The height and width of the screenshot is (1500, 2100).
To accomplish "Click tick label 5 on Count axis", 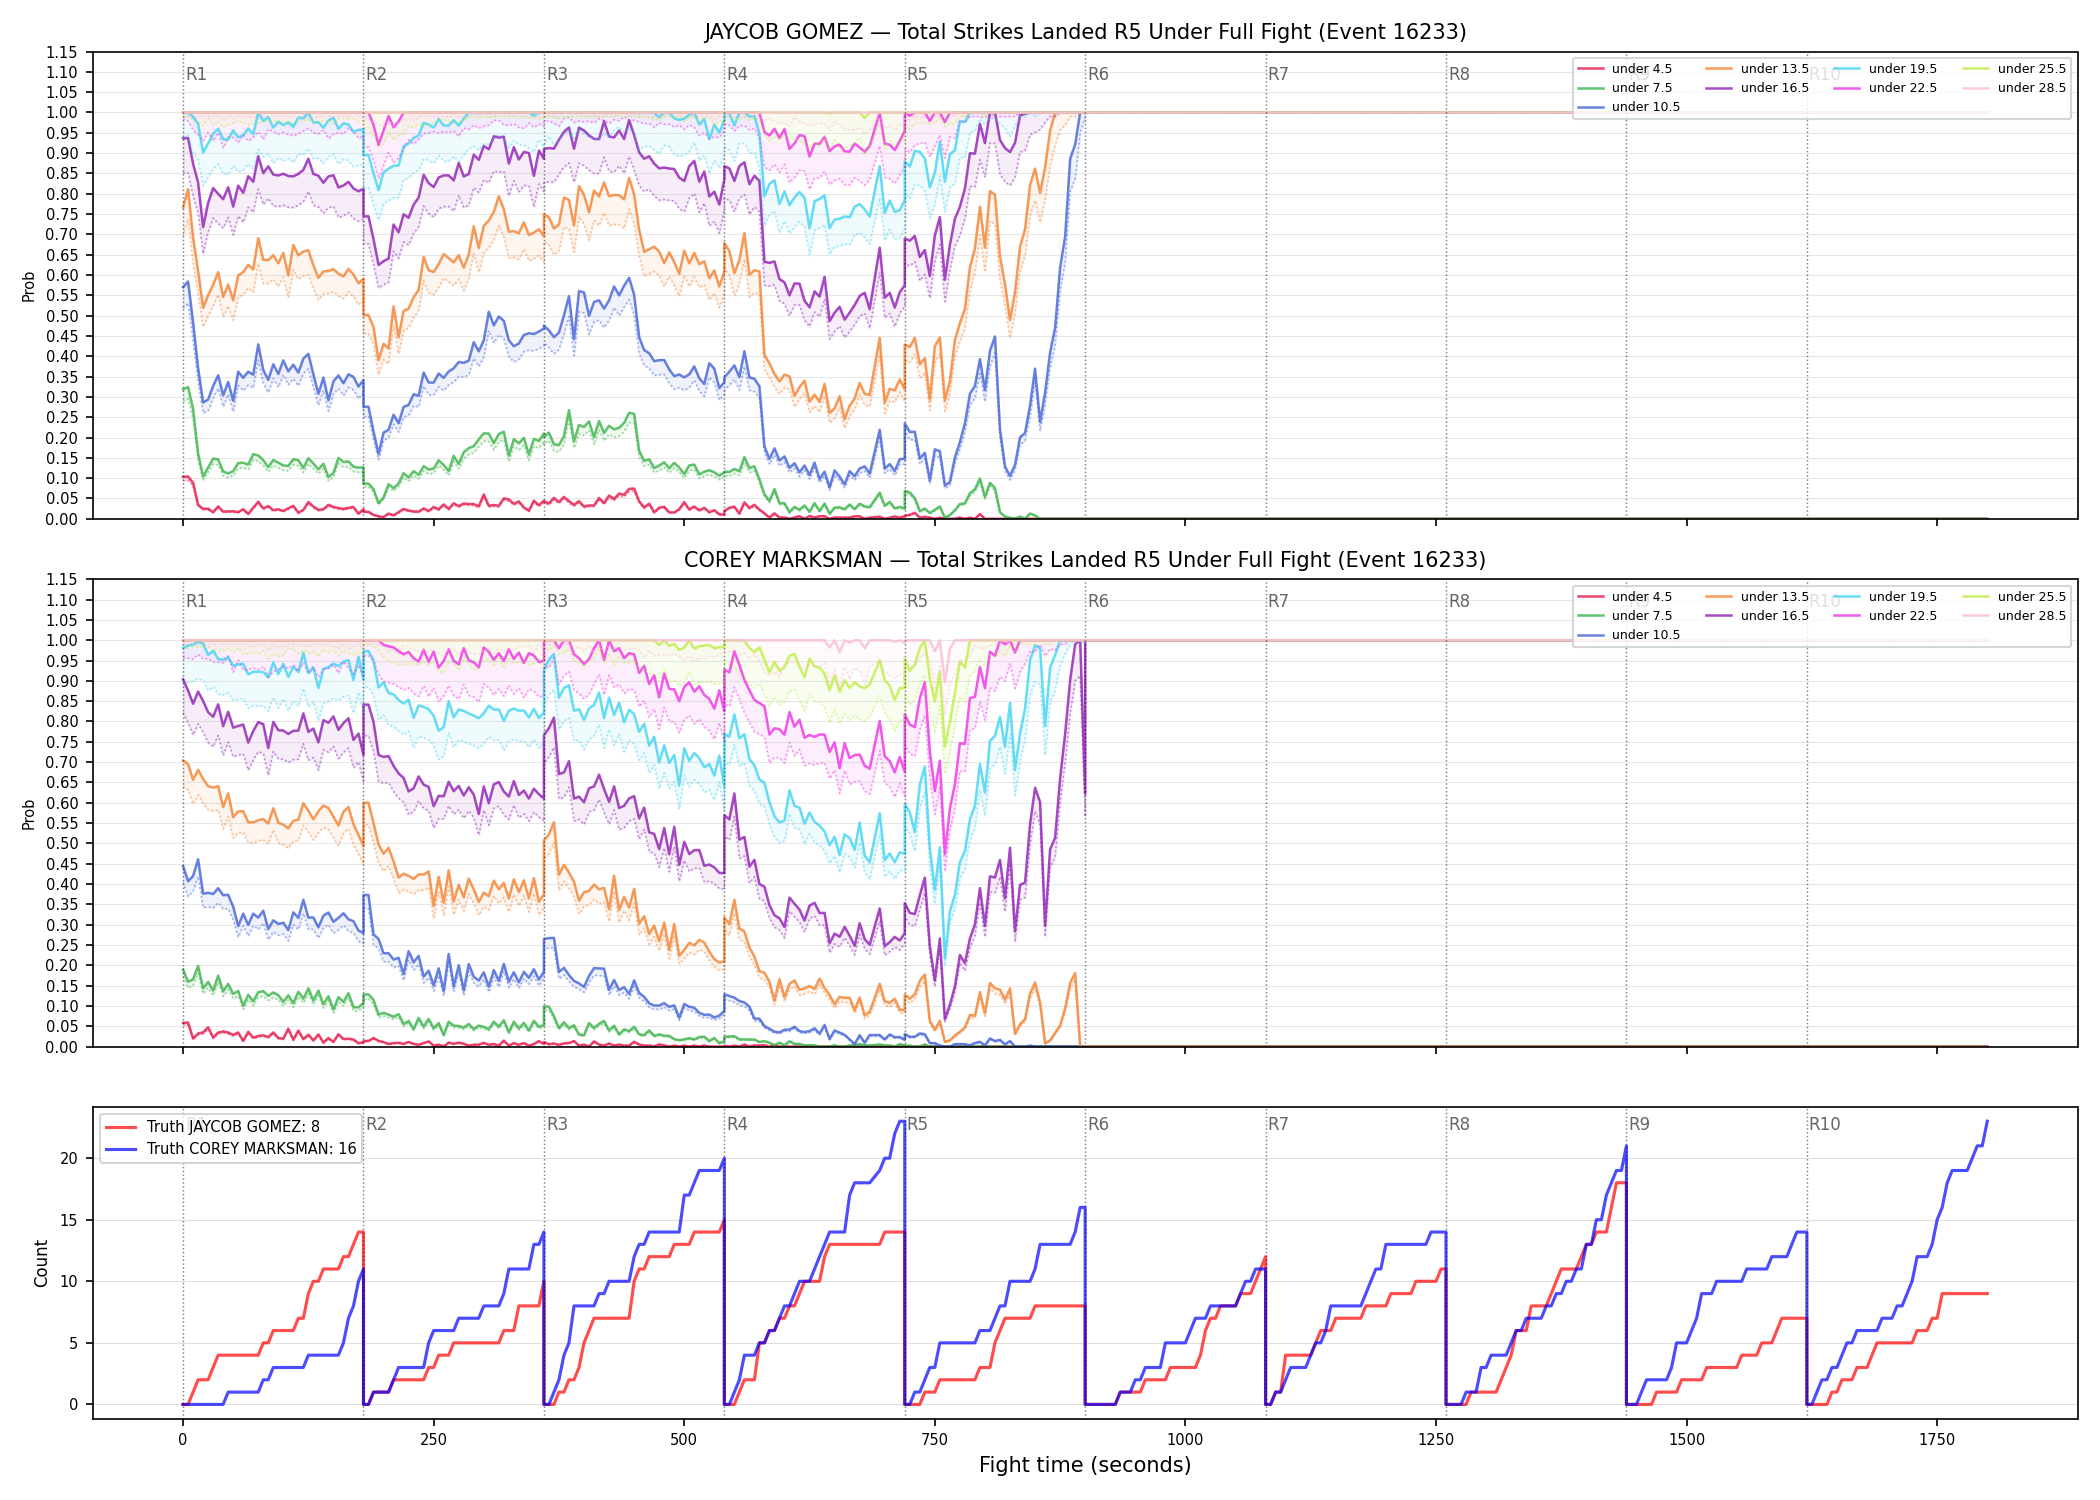I will [x=73, y=1343].
